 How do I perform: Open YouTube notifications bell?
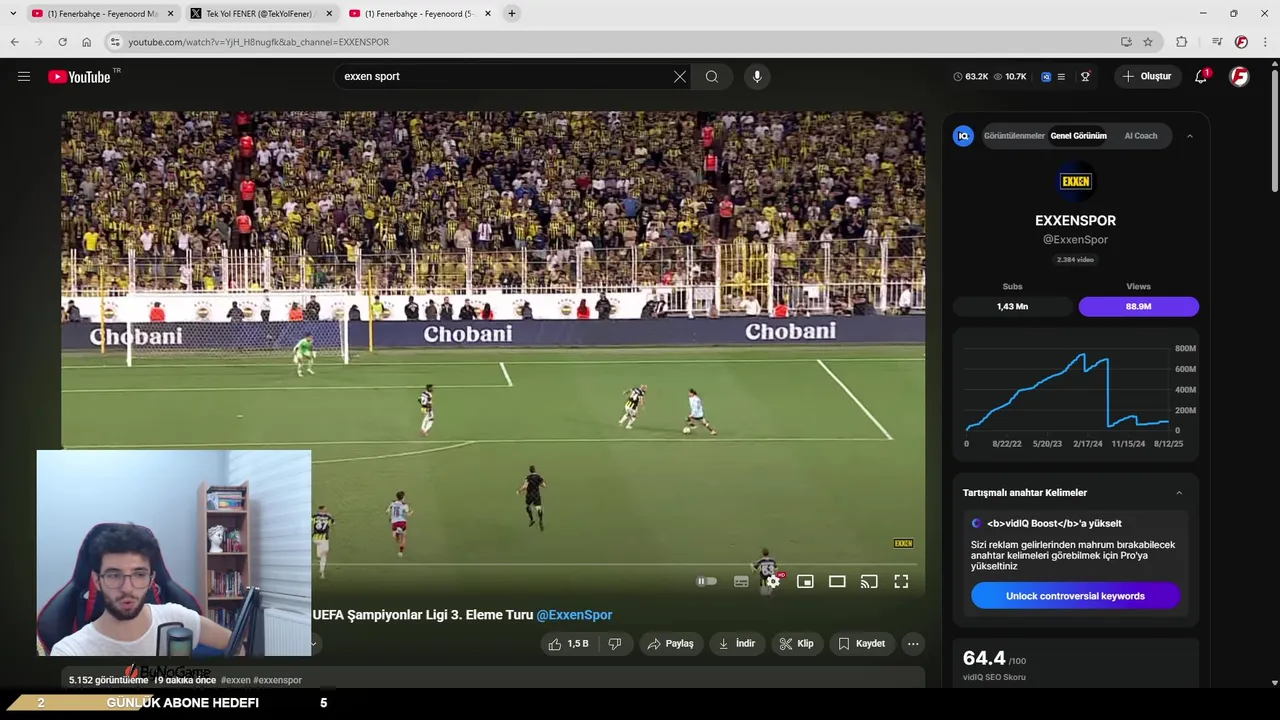coord(1201,76)
